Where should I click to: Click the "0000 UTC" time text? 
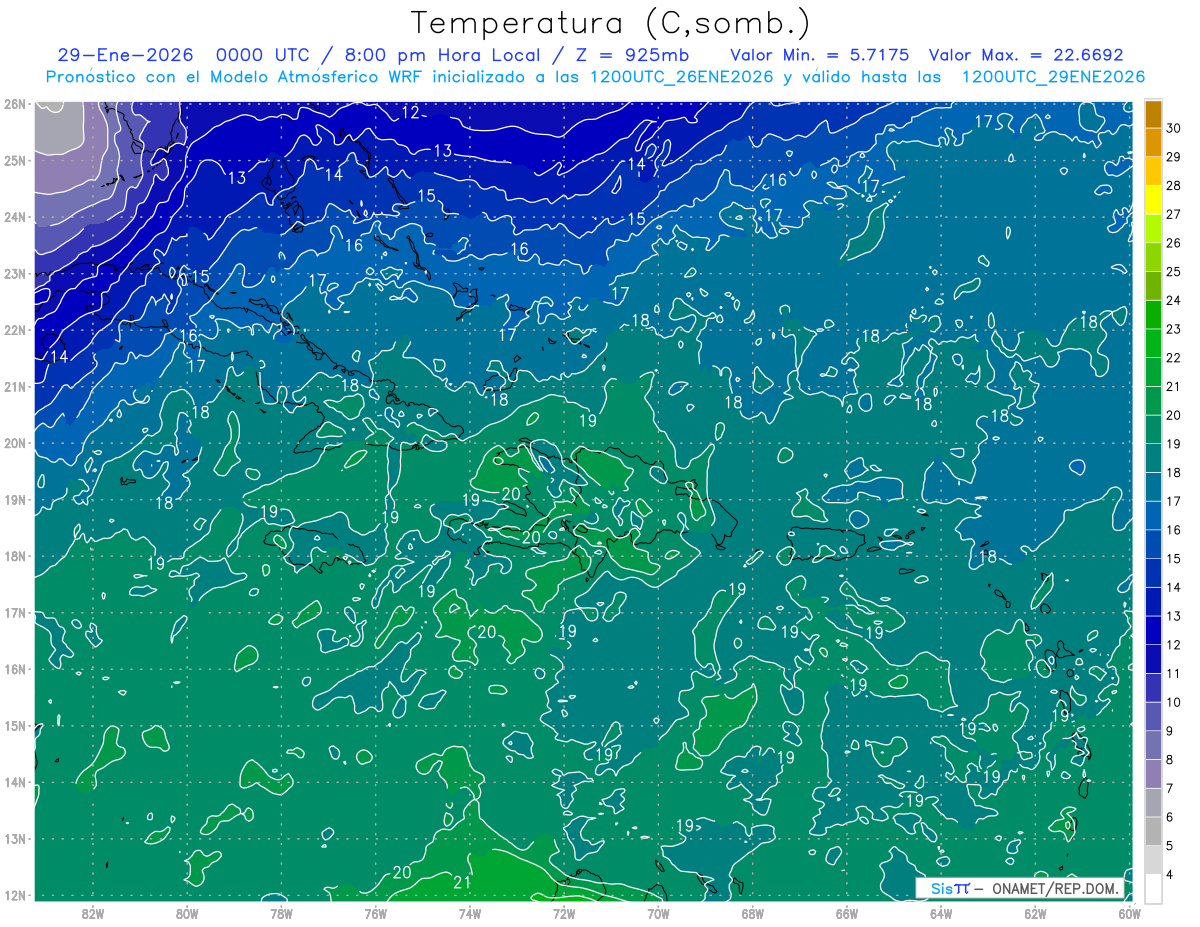263,55
